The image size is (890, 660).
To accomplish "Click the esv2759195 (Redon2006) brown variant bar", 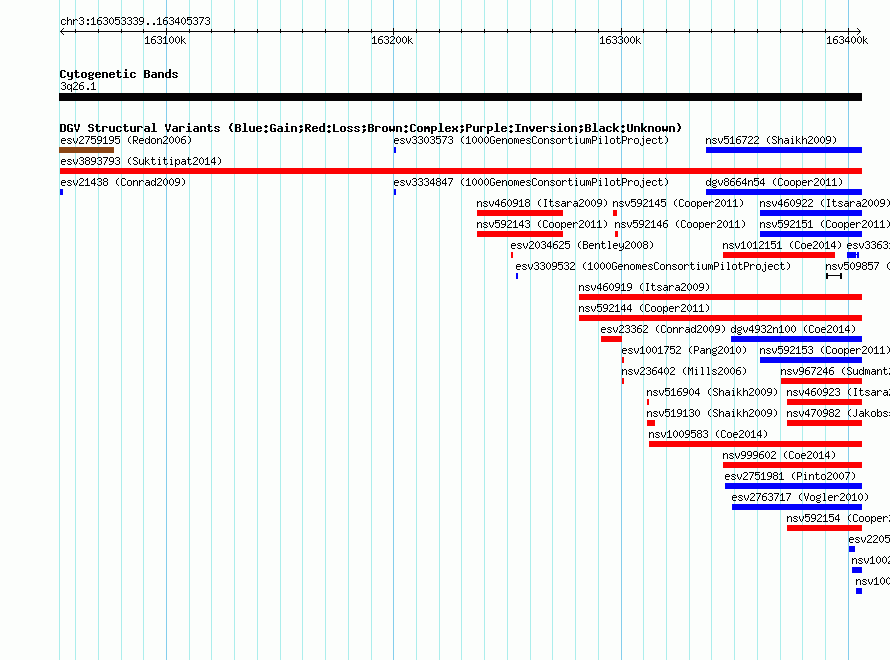I will [x=86, y=150].
